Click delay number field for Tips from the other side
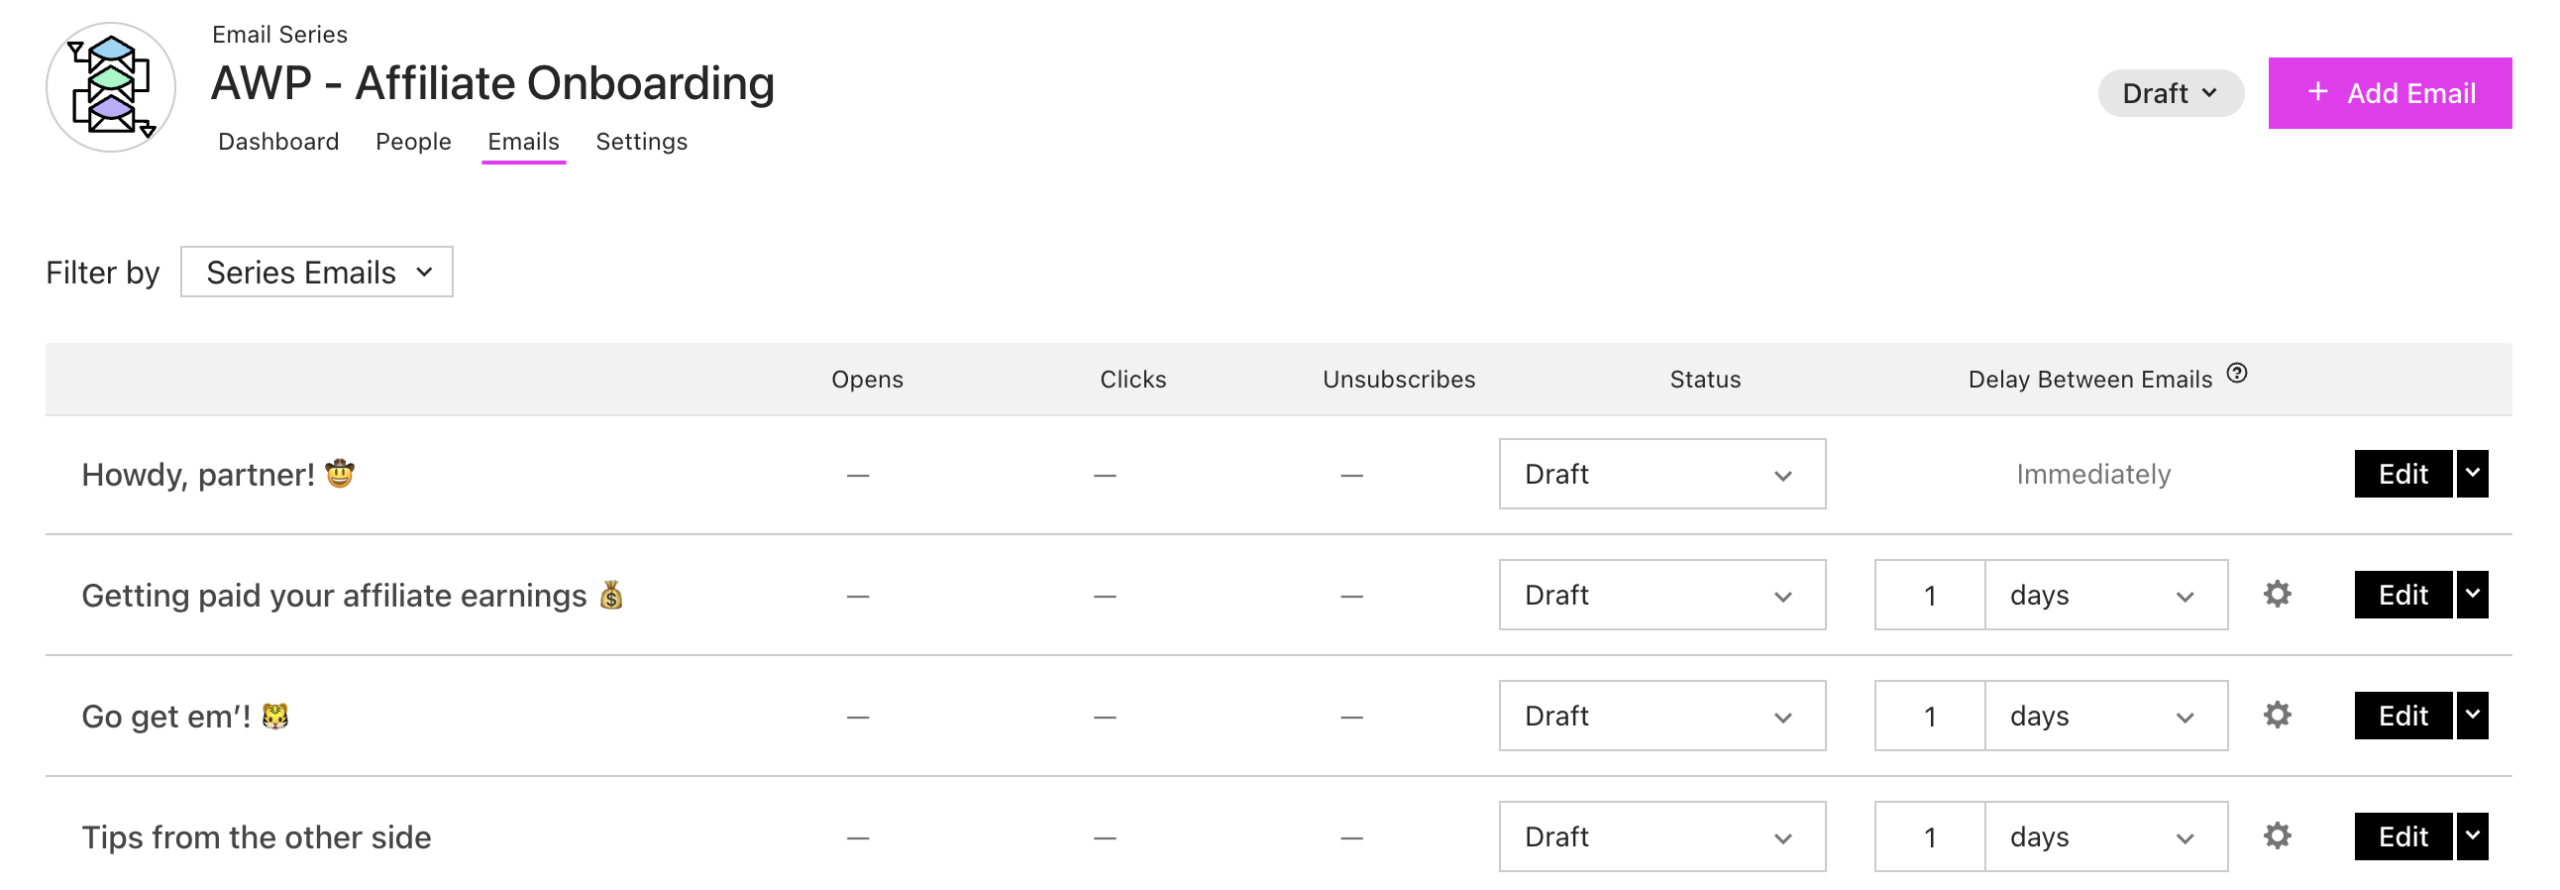The width and height of the screenshot is (2560, 890). [x=1929, y=837]
